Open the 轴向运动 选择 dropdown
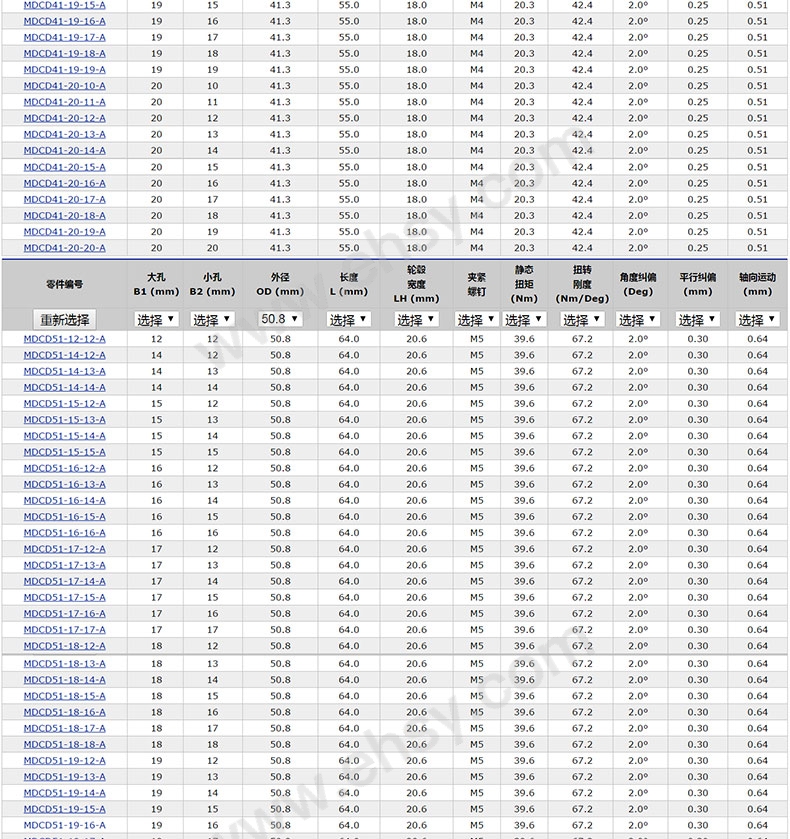This screenshot has width=790, height=839. (757, 320)
